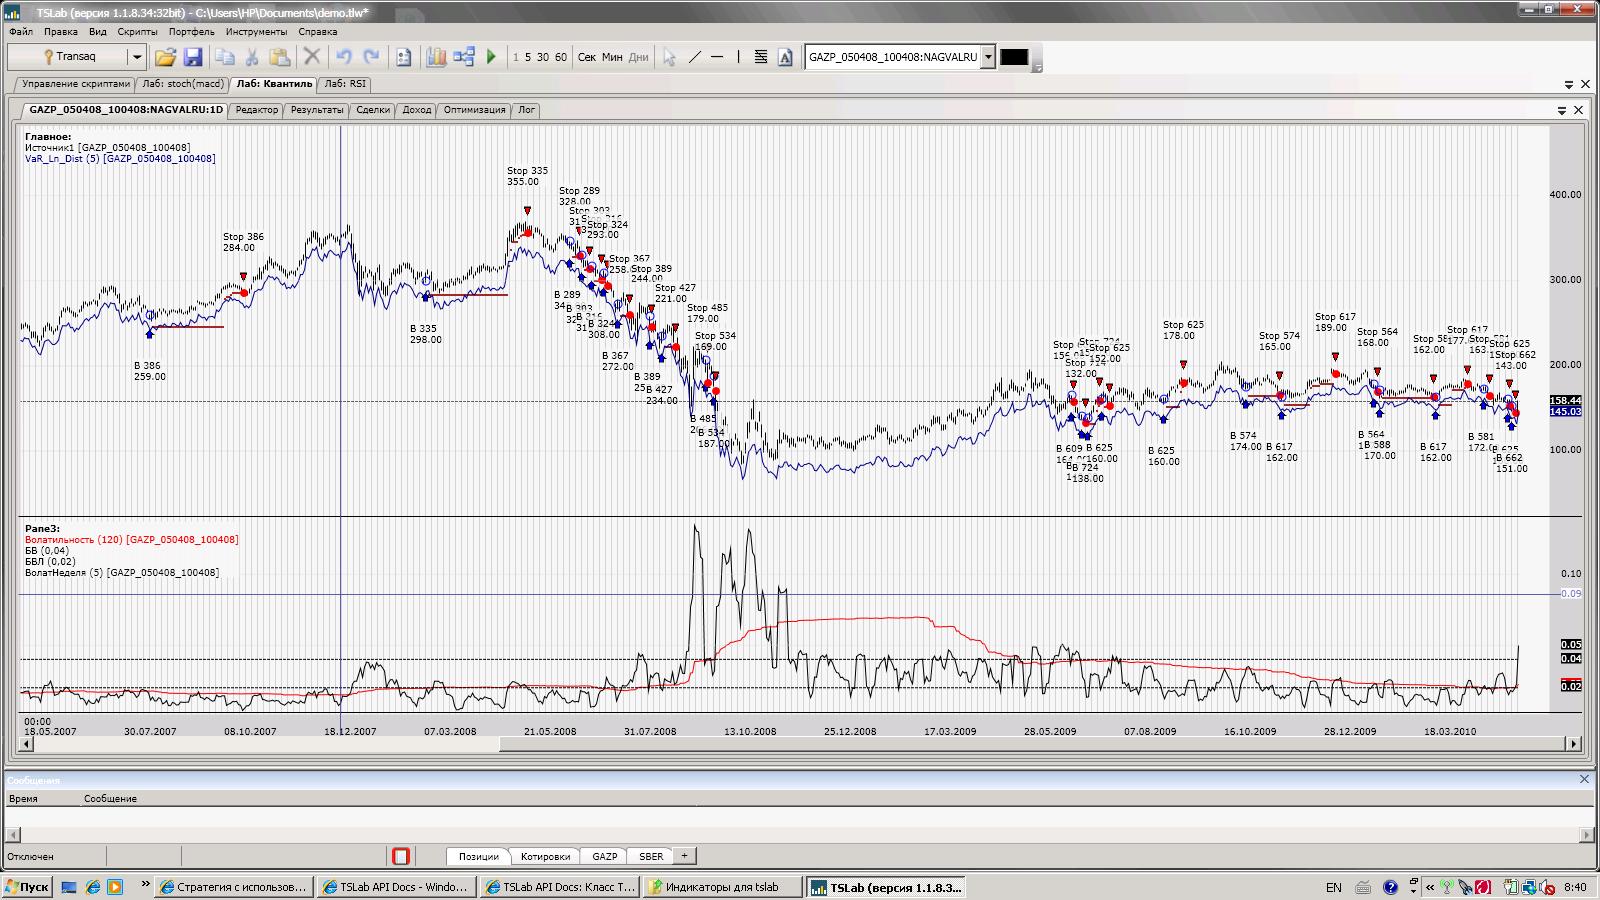The height and width of the screenshot is (900, 1600).
Task: Click the red stop icon in status bar
Action: pos(401,856)
